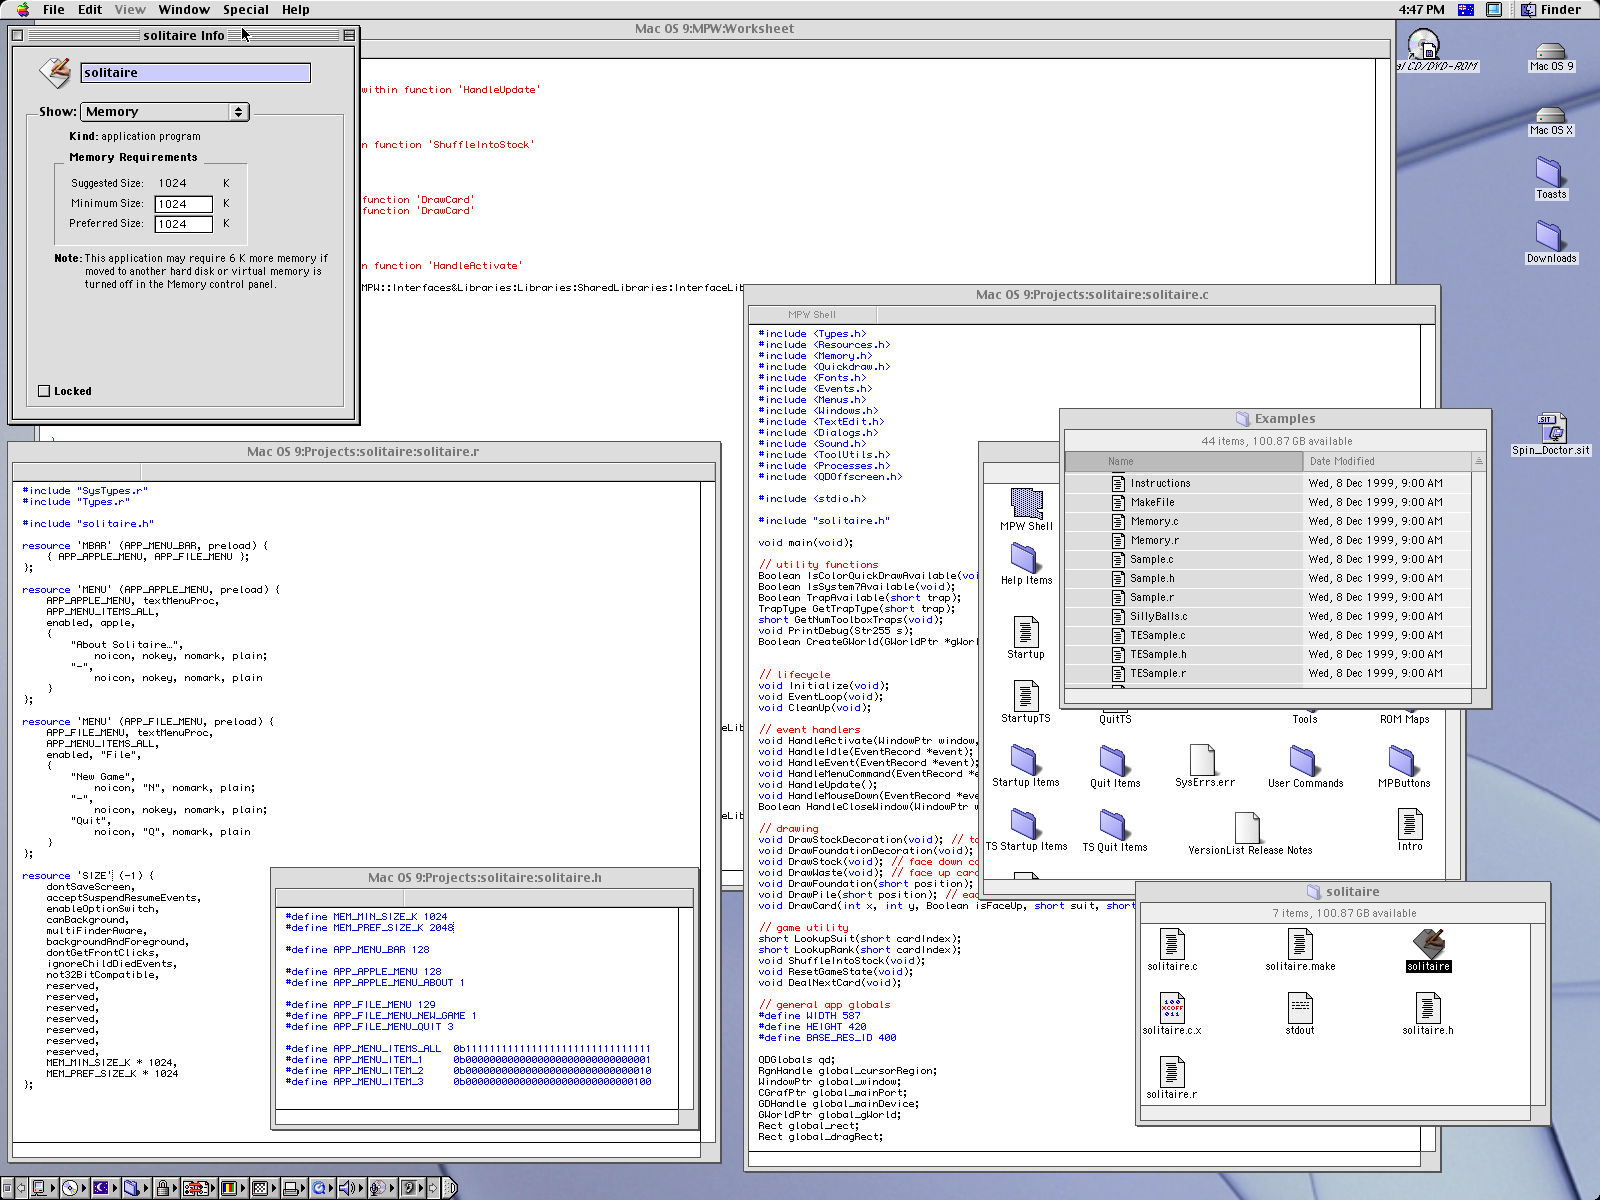Select the Help Items folder icon
This screenshot has width=1600, height=1200.
pyautogui.click(x=1025, y=558)
